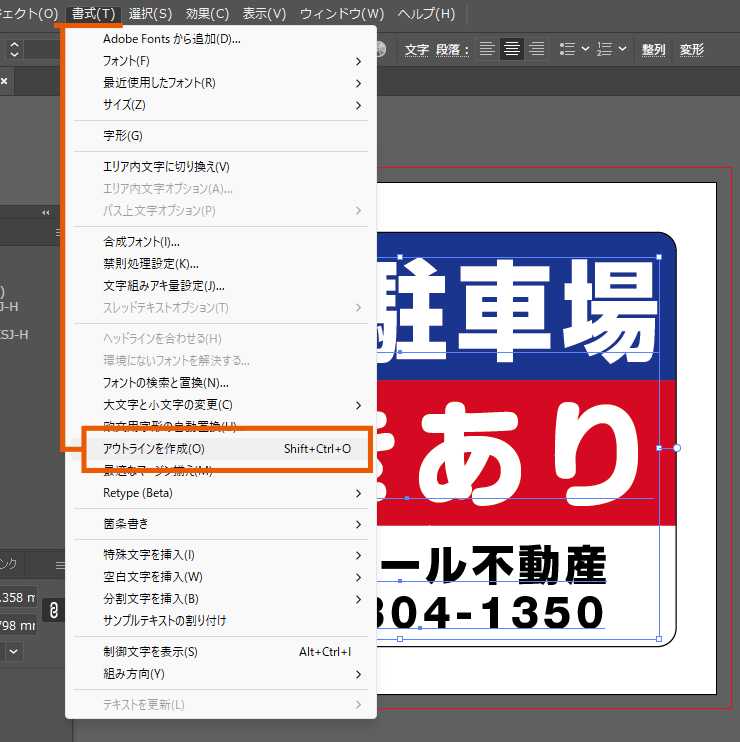Expand 特殊文字を挿入(I) submenu
Viewport: 740px width, 742px height.
click(x=220, y=555)
